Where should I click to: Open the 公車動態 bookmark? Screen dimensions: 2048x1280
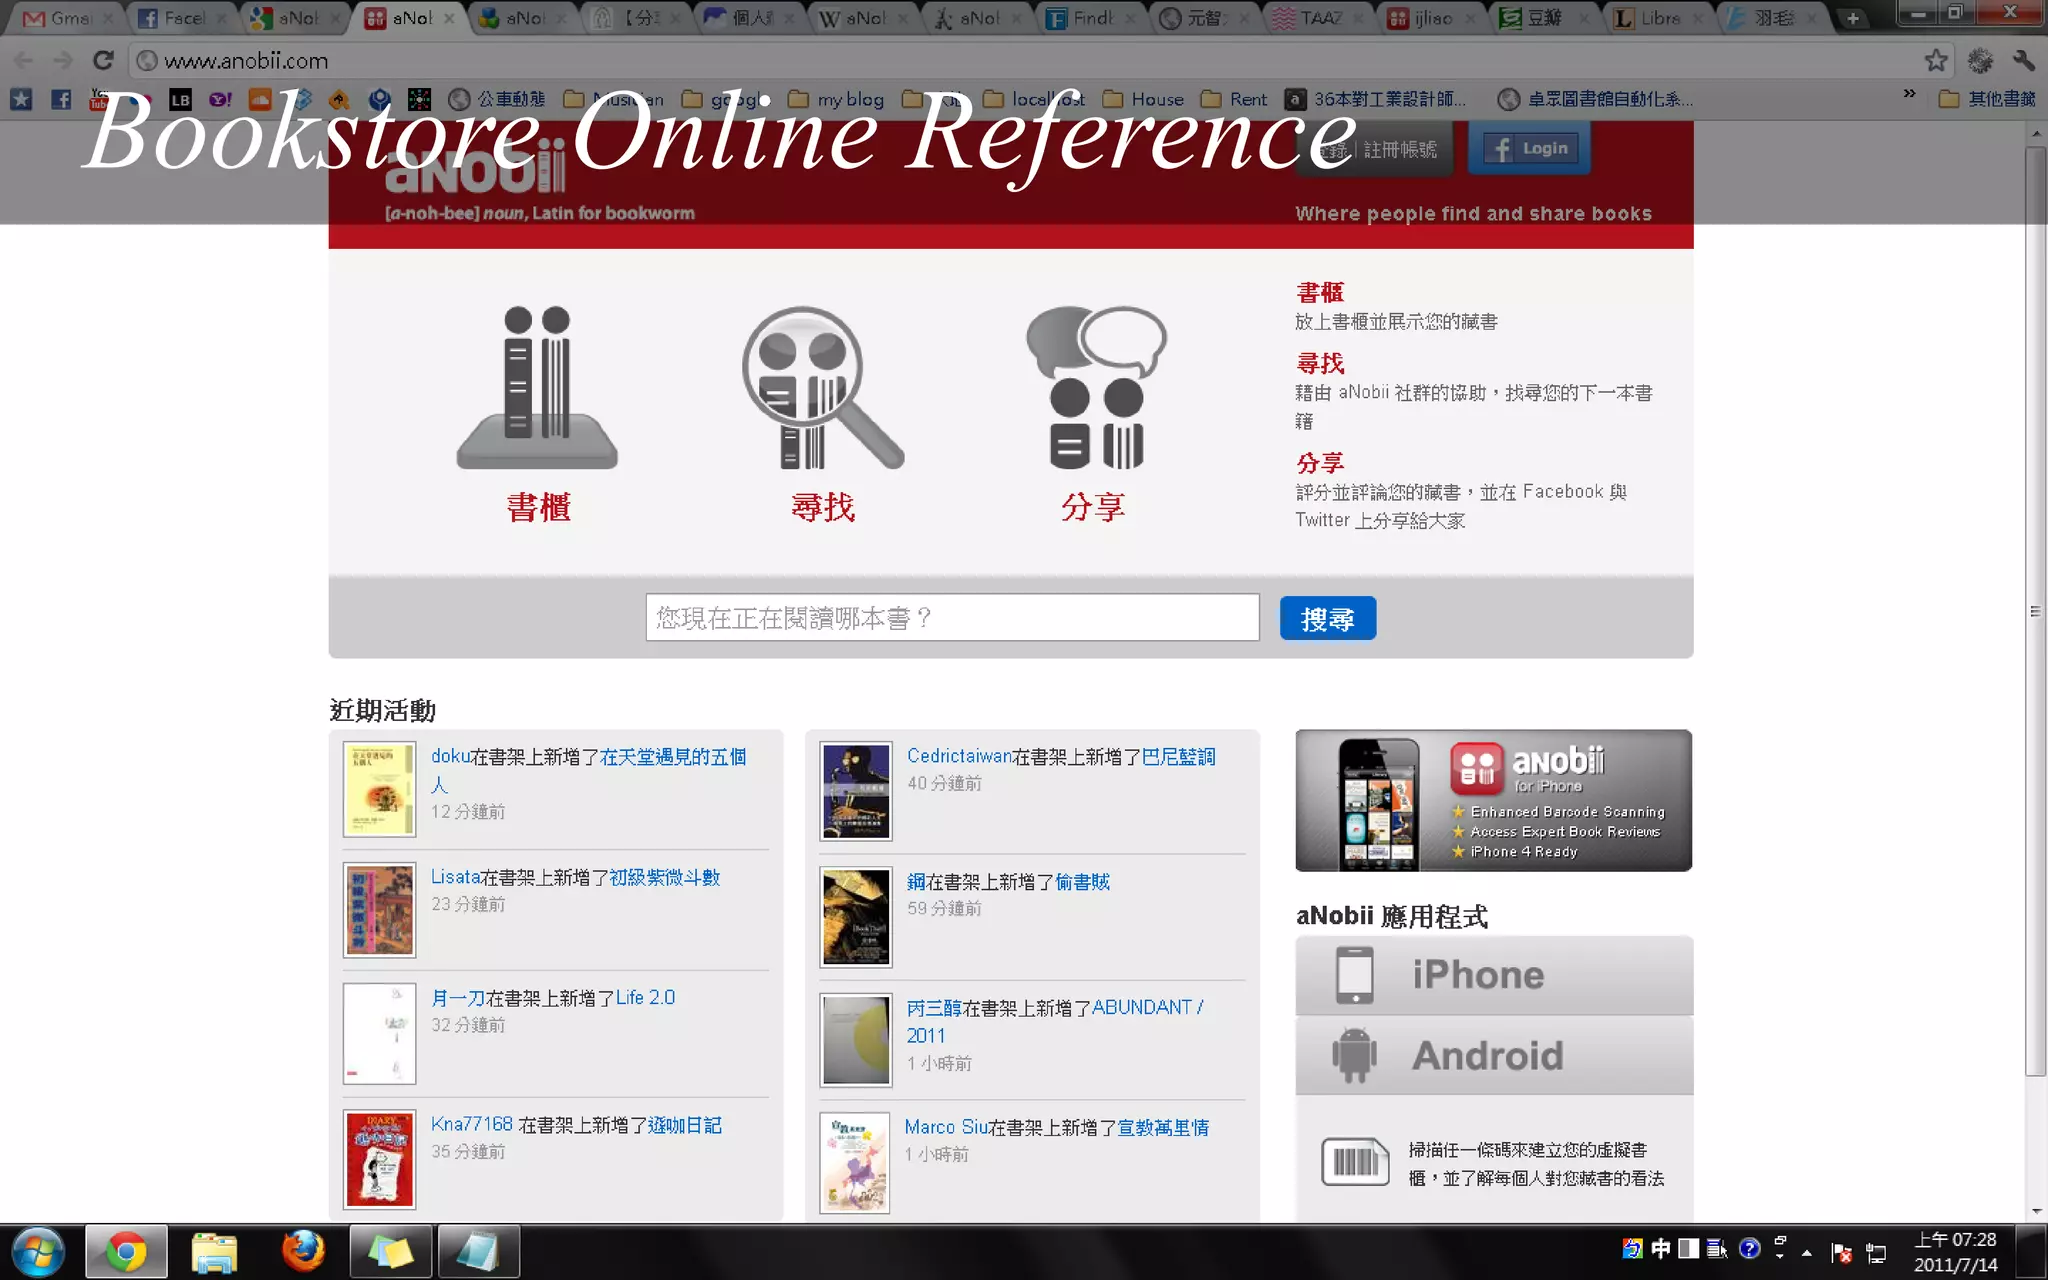click(x=497, y=99)
